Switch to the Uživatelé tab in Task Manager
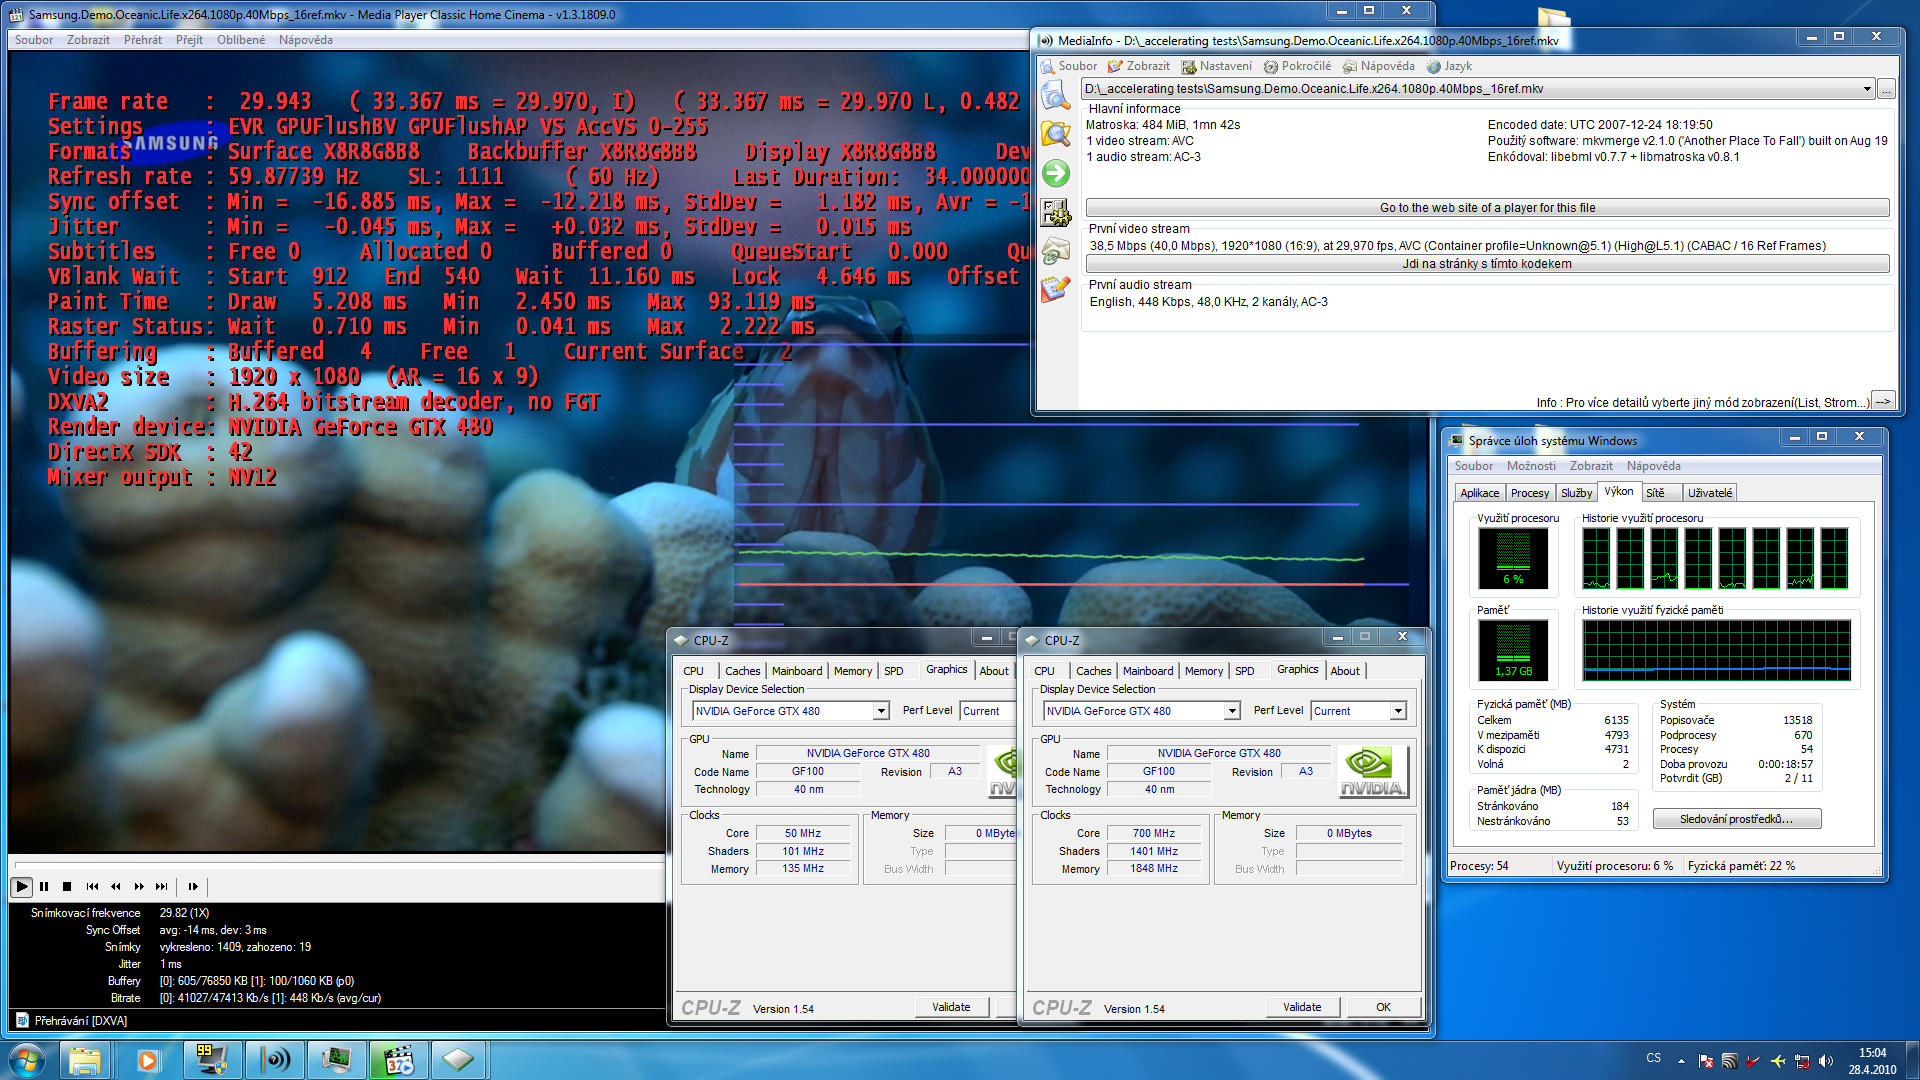 1710,493
